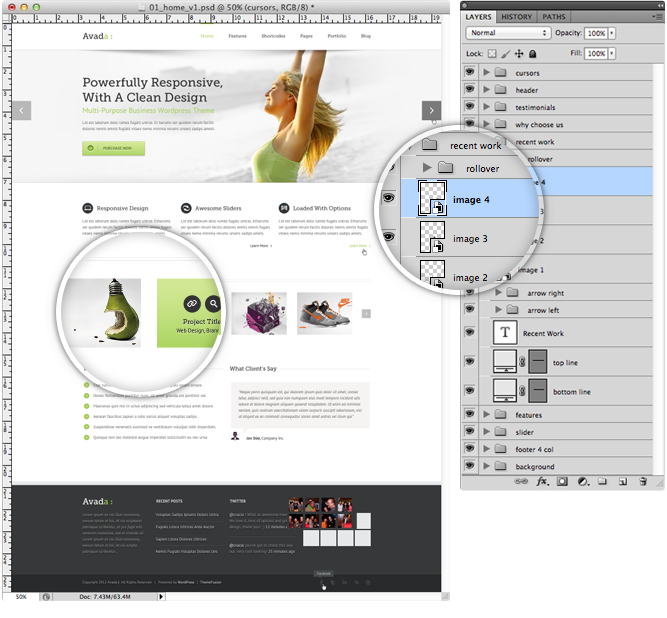Hide the background layer group
The width and height of the screenshot is (667, 618).
point(471,466)
